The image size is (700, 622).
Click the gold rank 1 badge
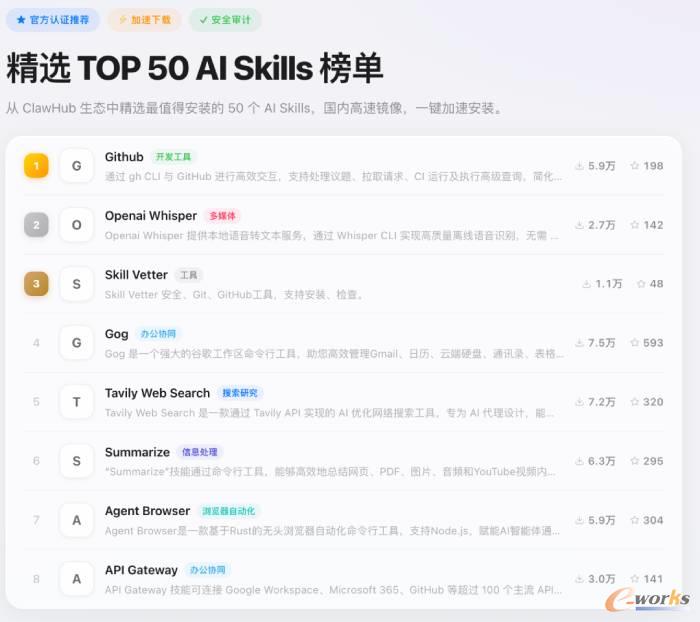pos(36,166)
